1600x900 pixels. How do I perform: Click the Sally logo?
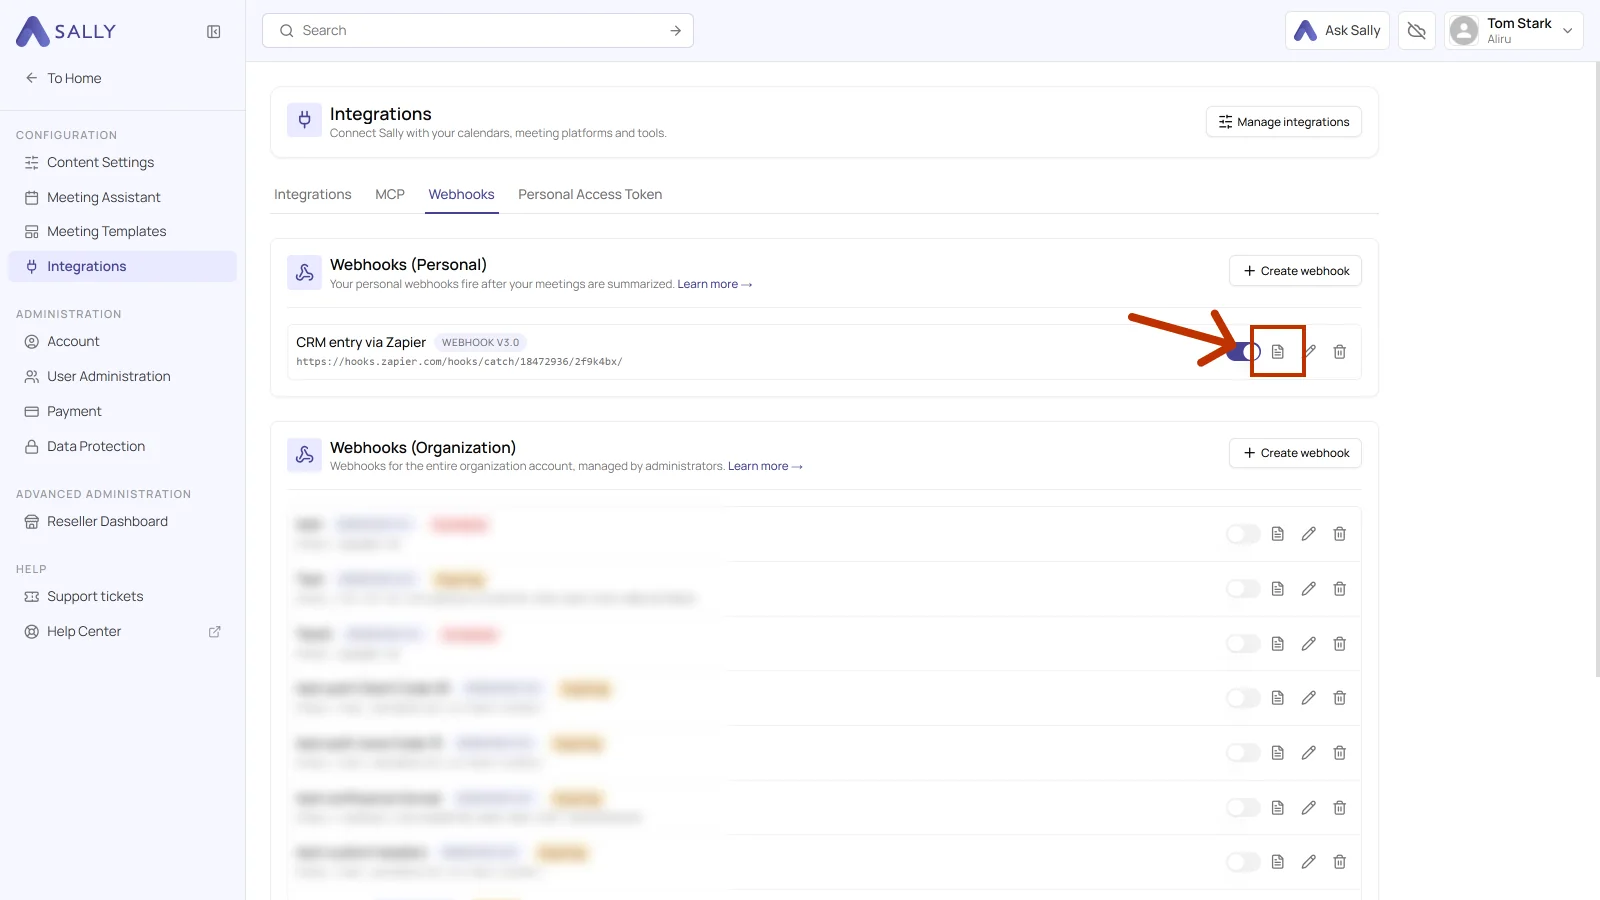coord(66,32)
